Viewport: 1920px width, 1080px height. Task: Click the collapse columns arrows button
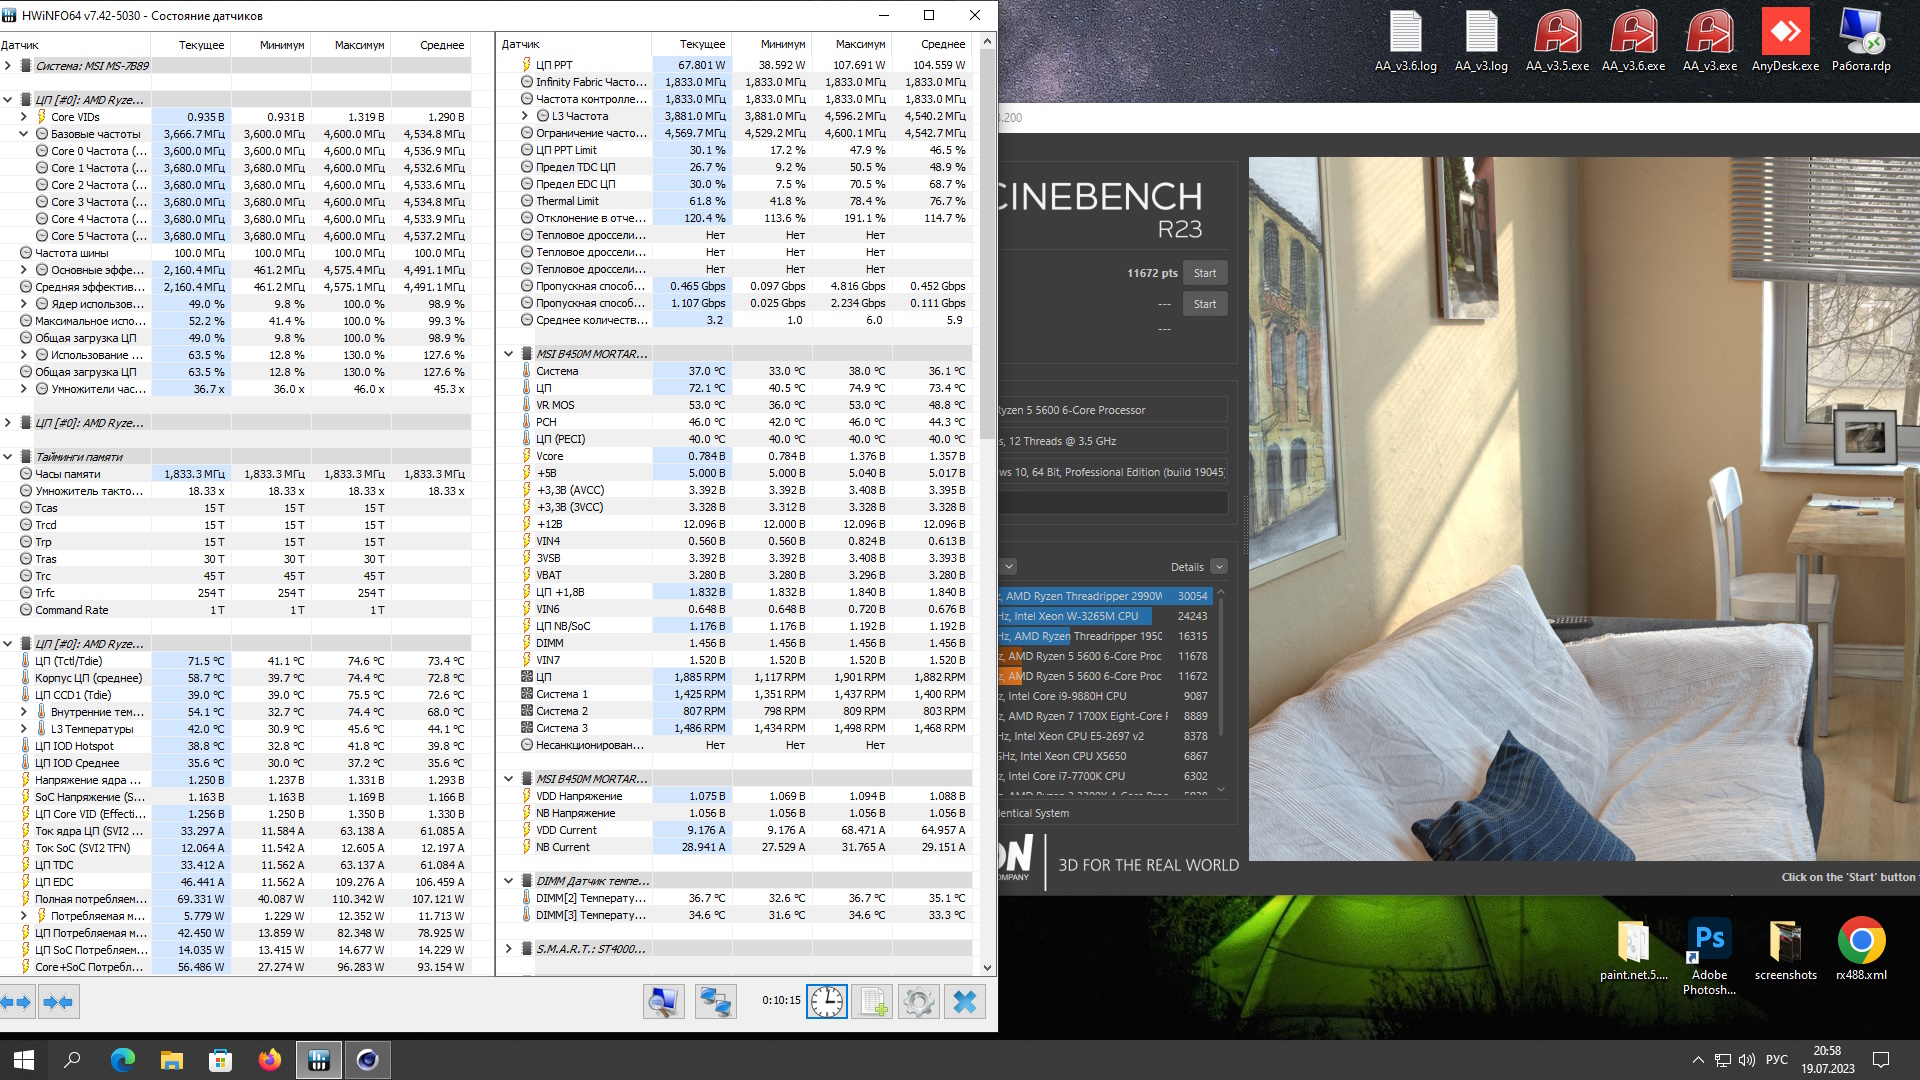(58, 1002)
